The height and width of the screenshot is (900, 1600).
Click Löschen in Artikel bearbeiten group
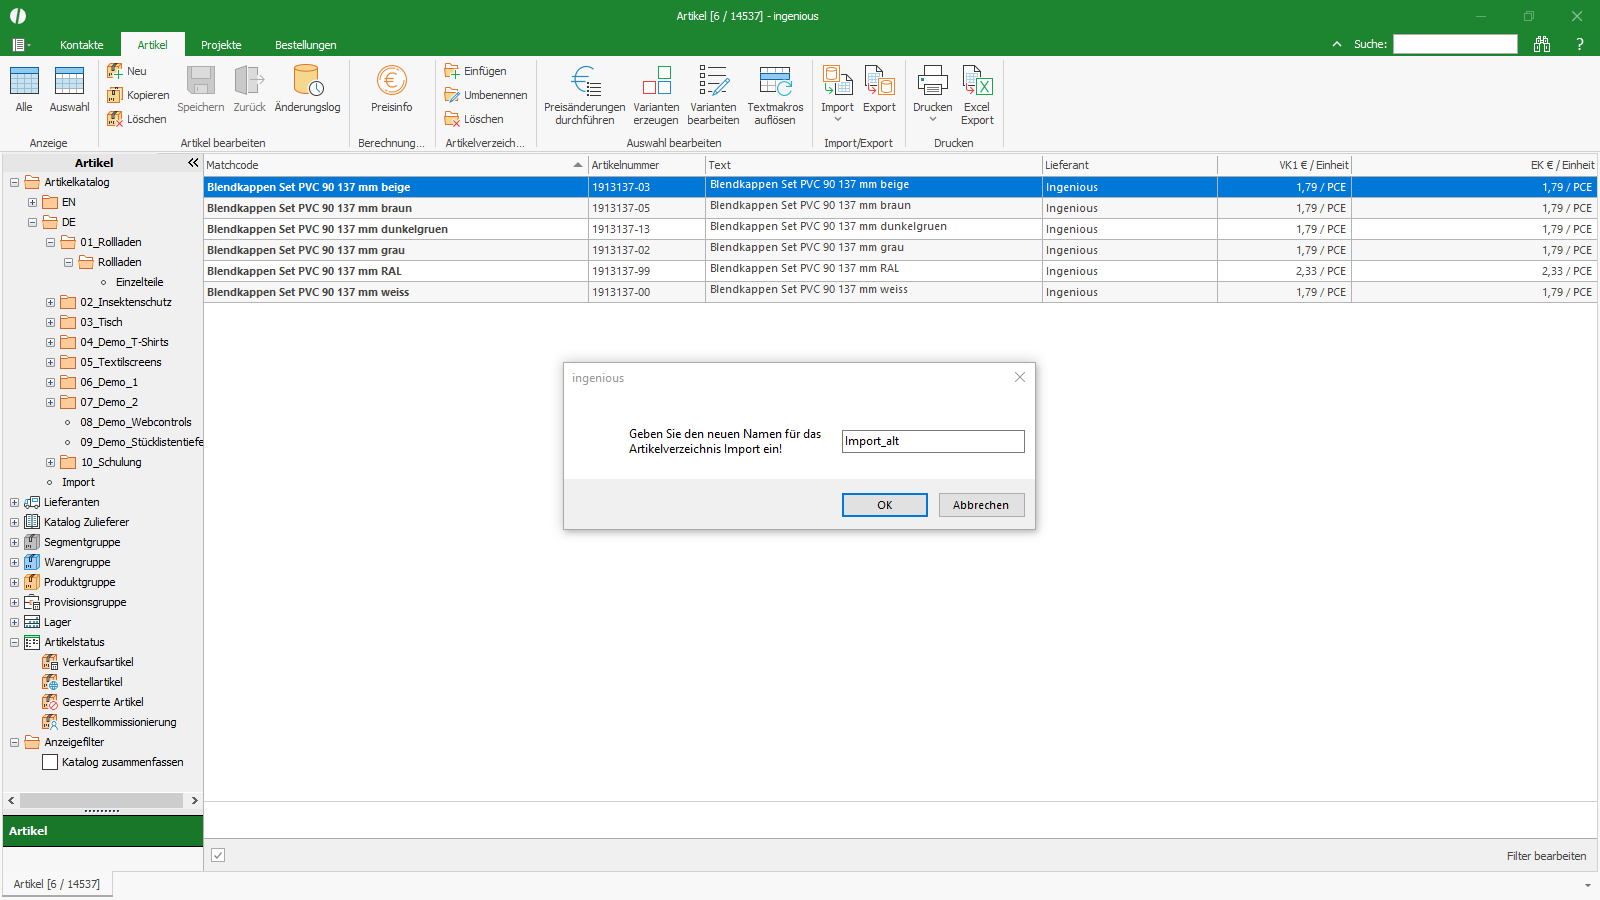click(x=137, y=119)
